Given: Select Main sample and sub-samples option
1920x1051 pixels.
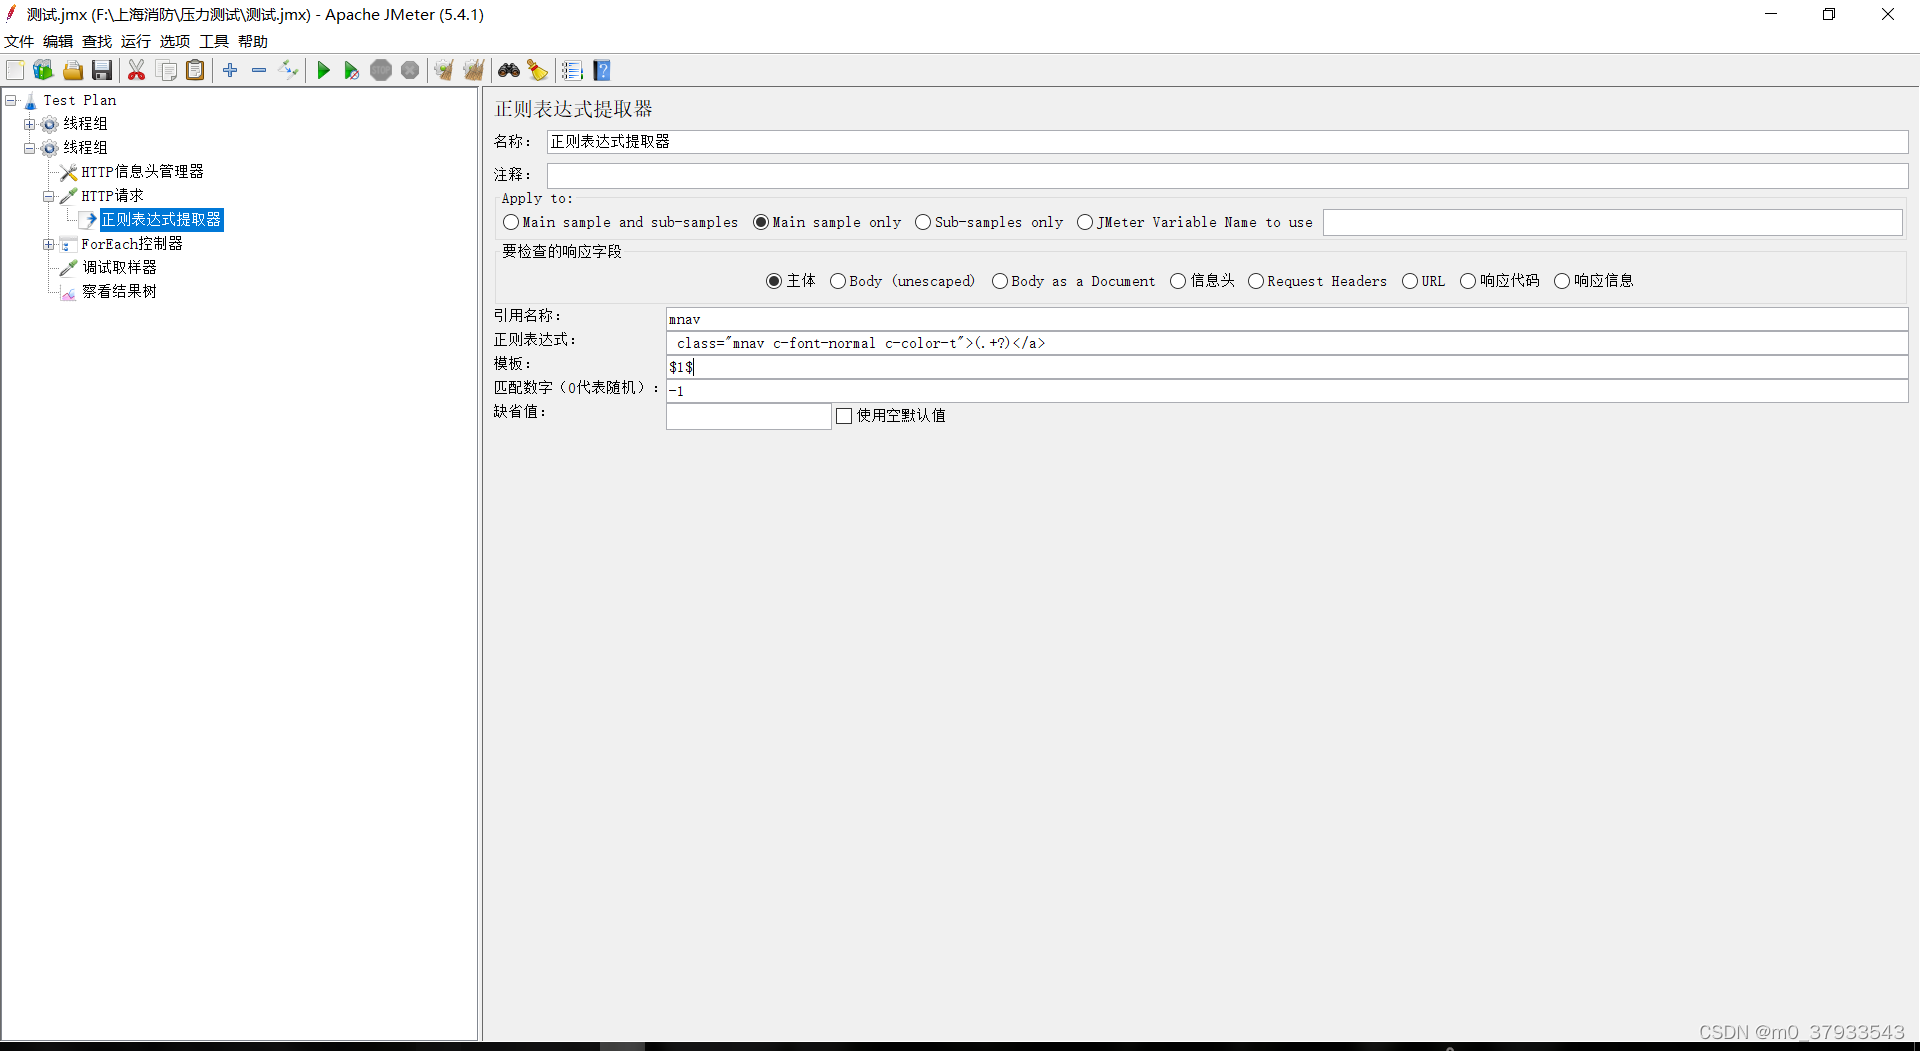Looking at the screenshot, I should click(x=511, y=222).
